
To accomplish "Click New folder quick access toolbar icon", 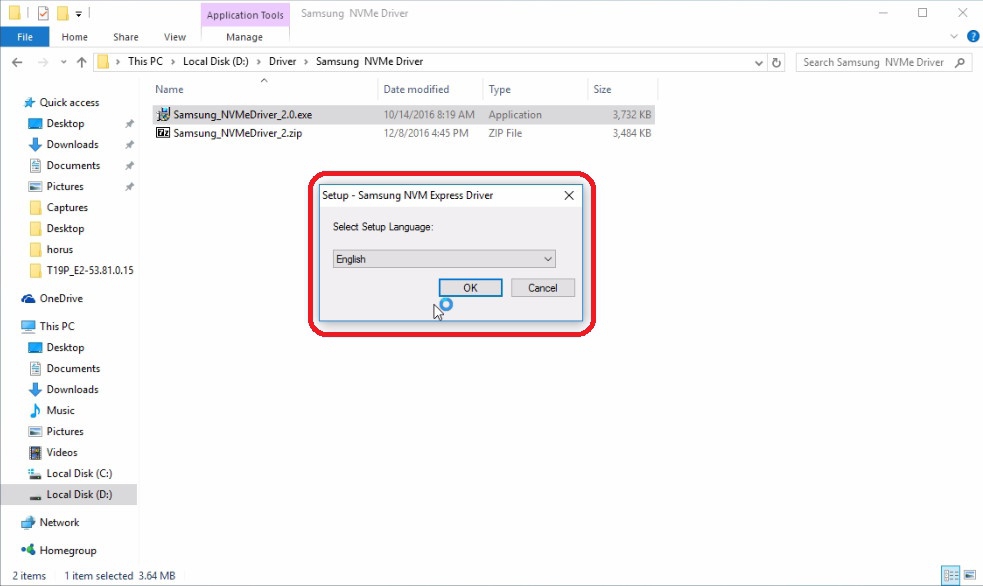I will pyautogui.click(x=62, y=13).
